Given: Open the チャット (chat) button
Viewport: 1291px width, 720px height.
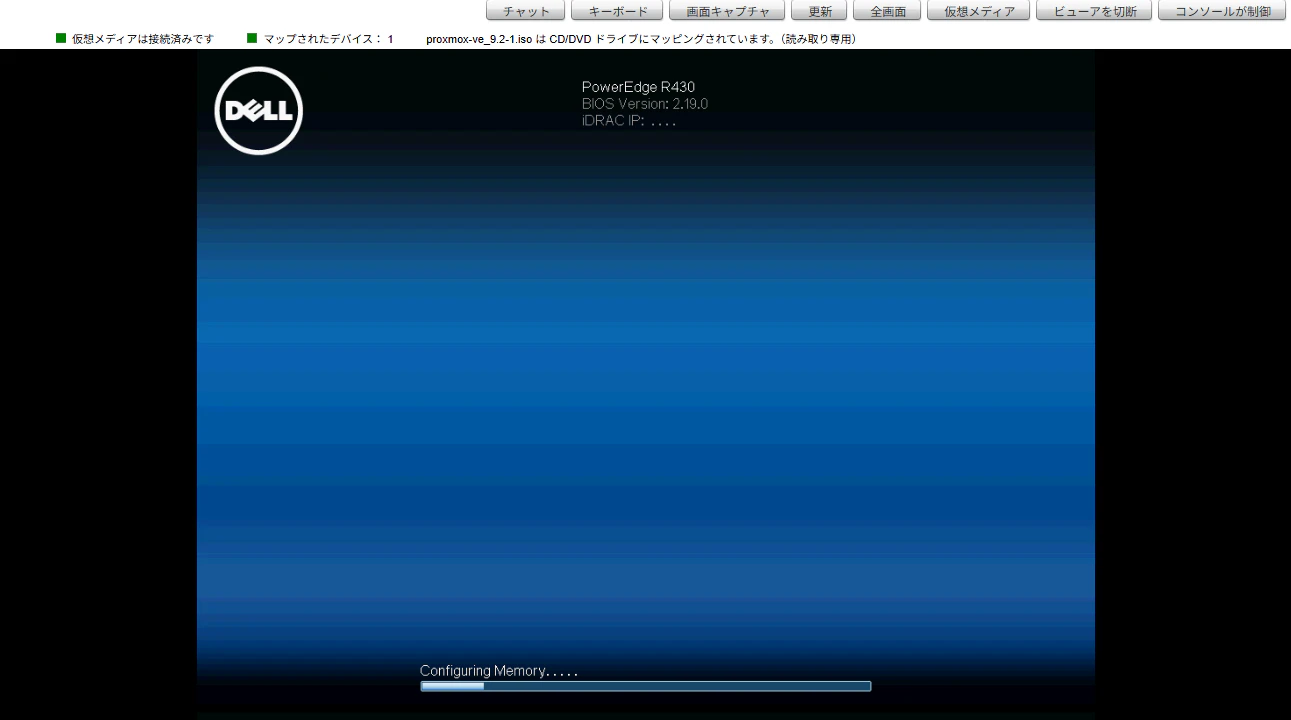Looking at the screenshot, I should [526, 11].
